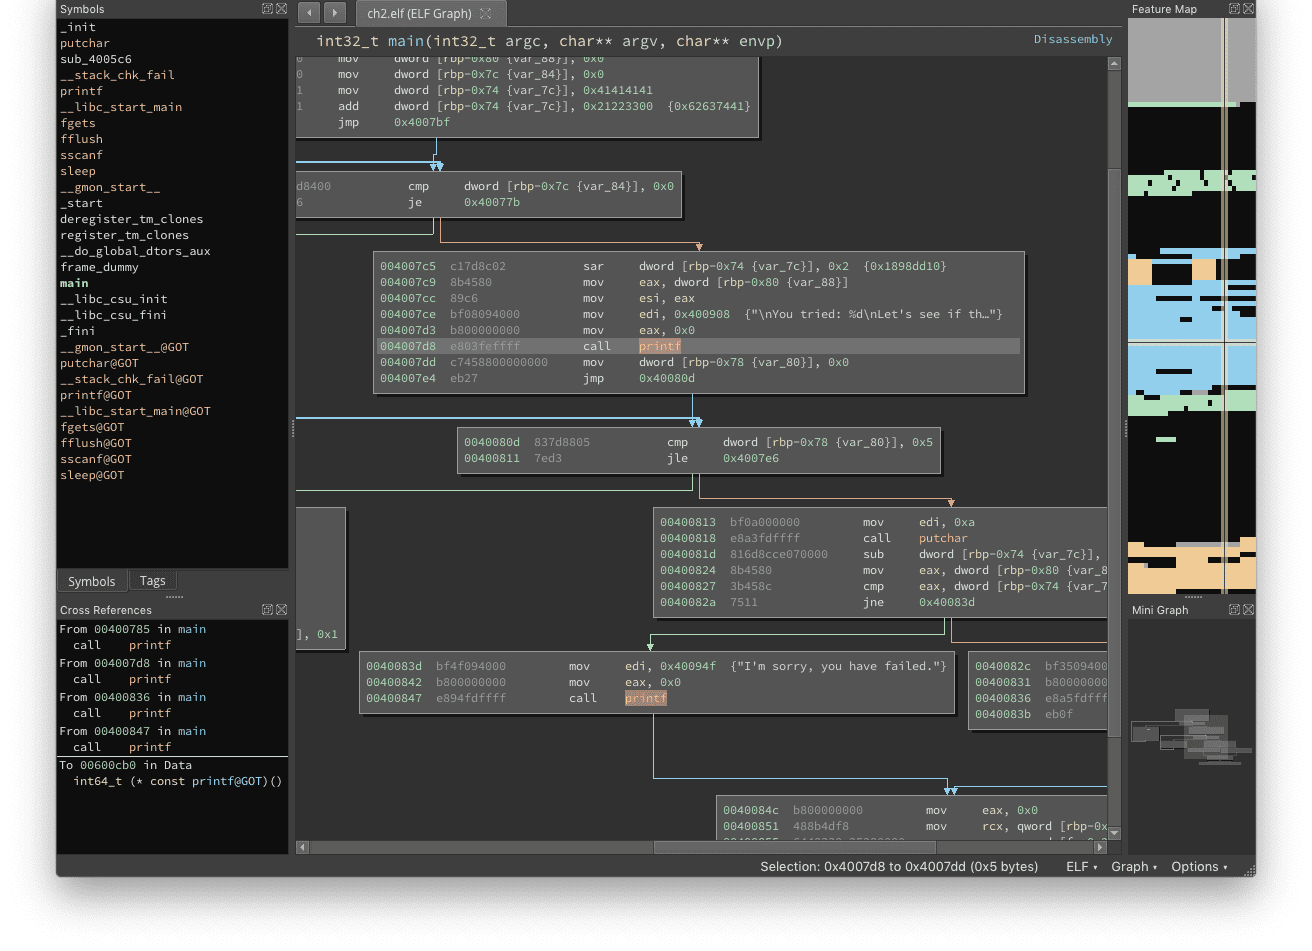Viewport: 1312px width, 951px height.
Task: Close the Mini Graph panel
Action: 1248,610
